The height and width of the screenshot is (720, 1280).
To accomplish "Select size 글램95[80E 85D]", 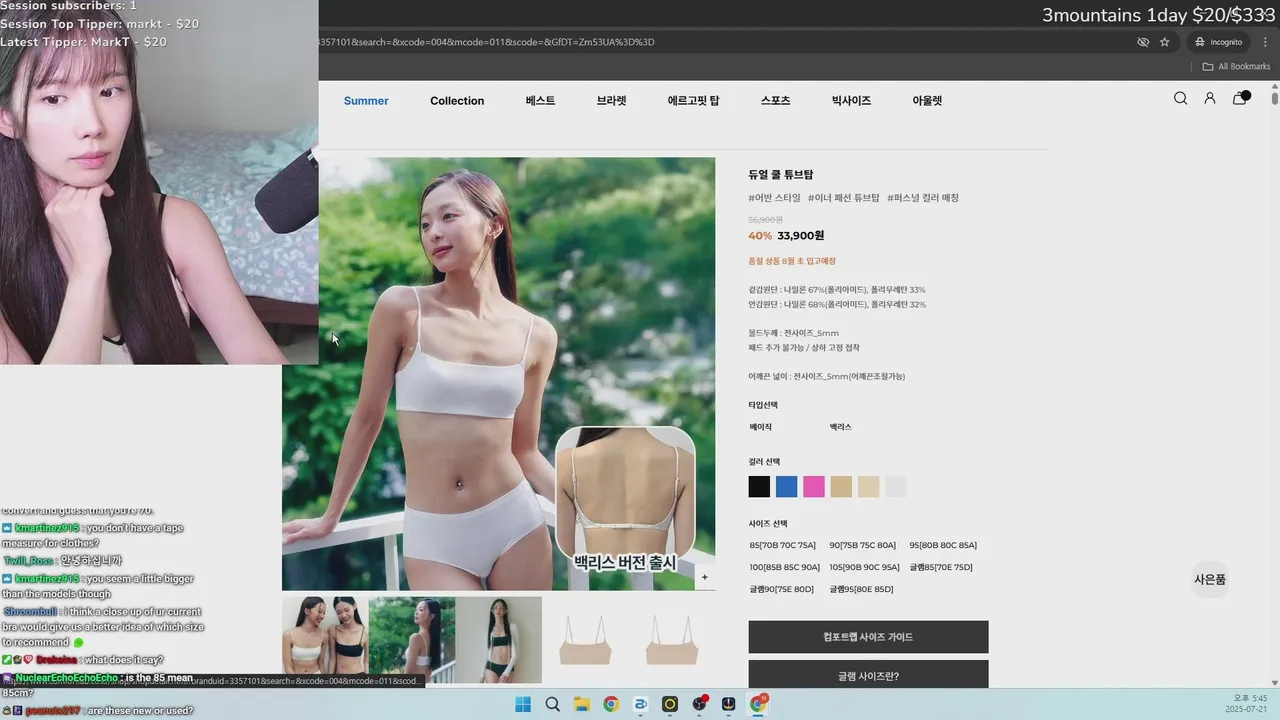I will (861, 589).
